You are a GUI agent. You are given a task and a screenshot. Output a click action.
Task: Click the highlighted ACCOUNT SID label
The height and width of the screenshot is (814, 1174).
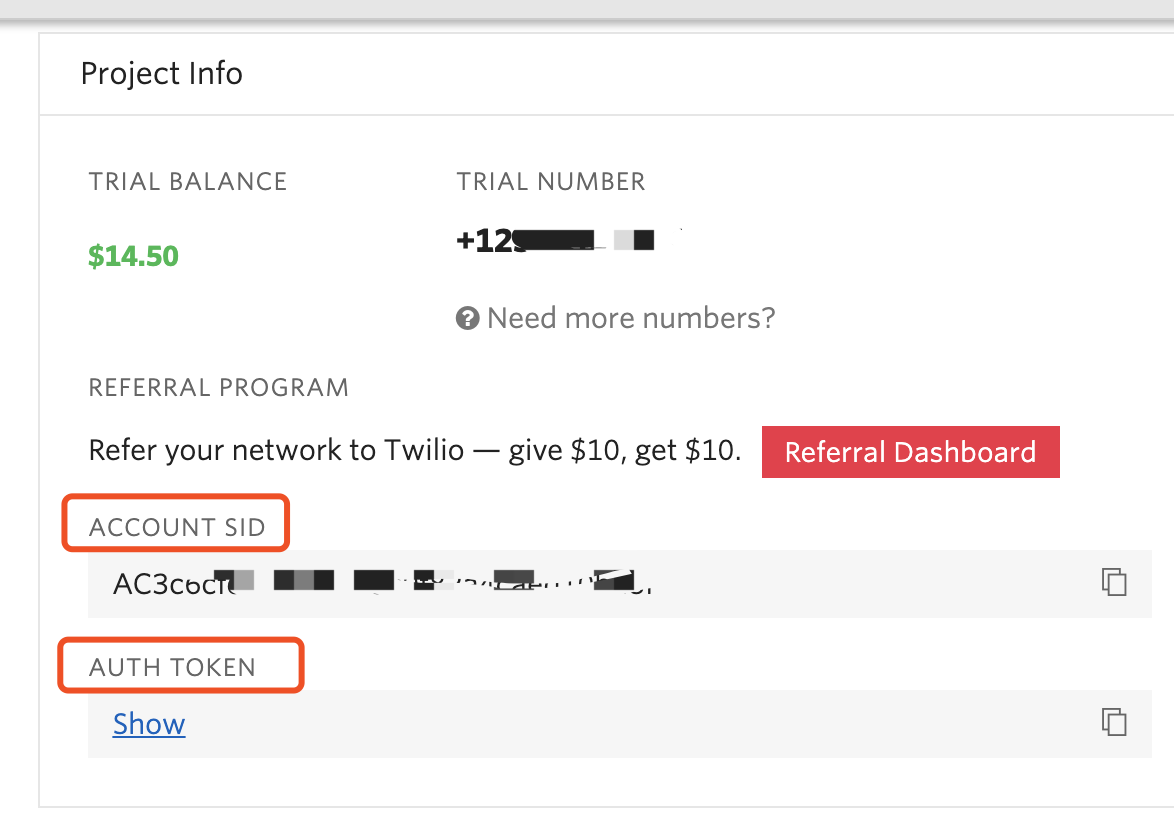coord(177,527)
